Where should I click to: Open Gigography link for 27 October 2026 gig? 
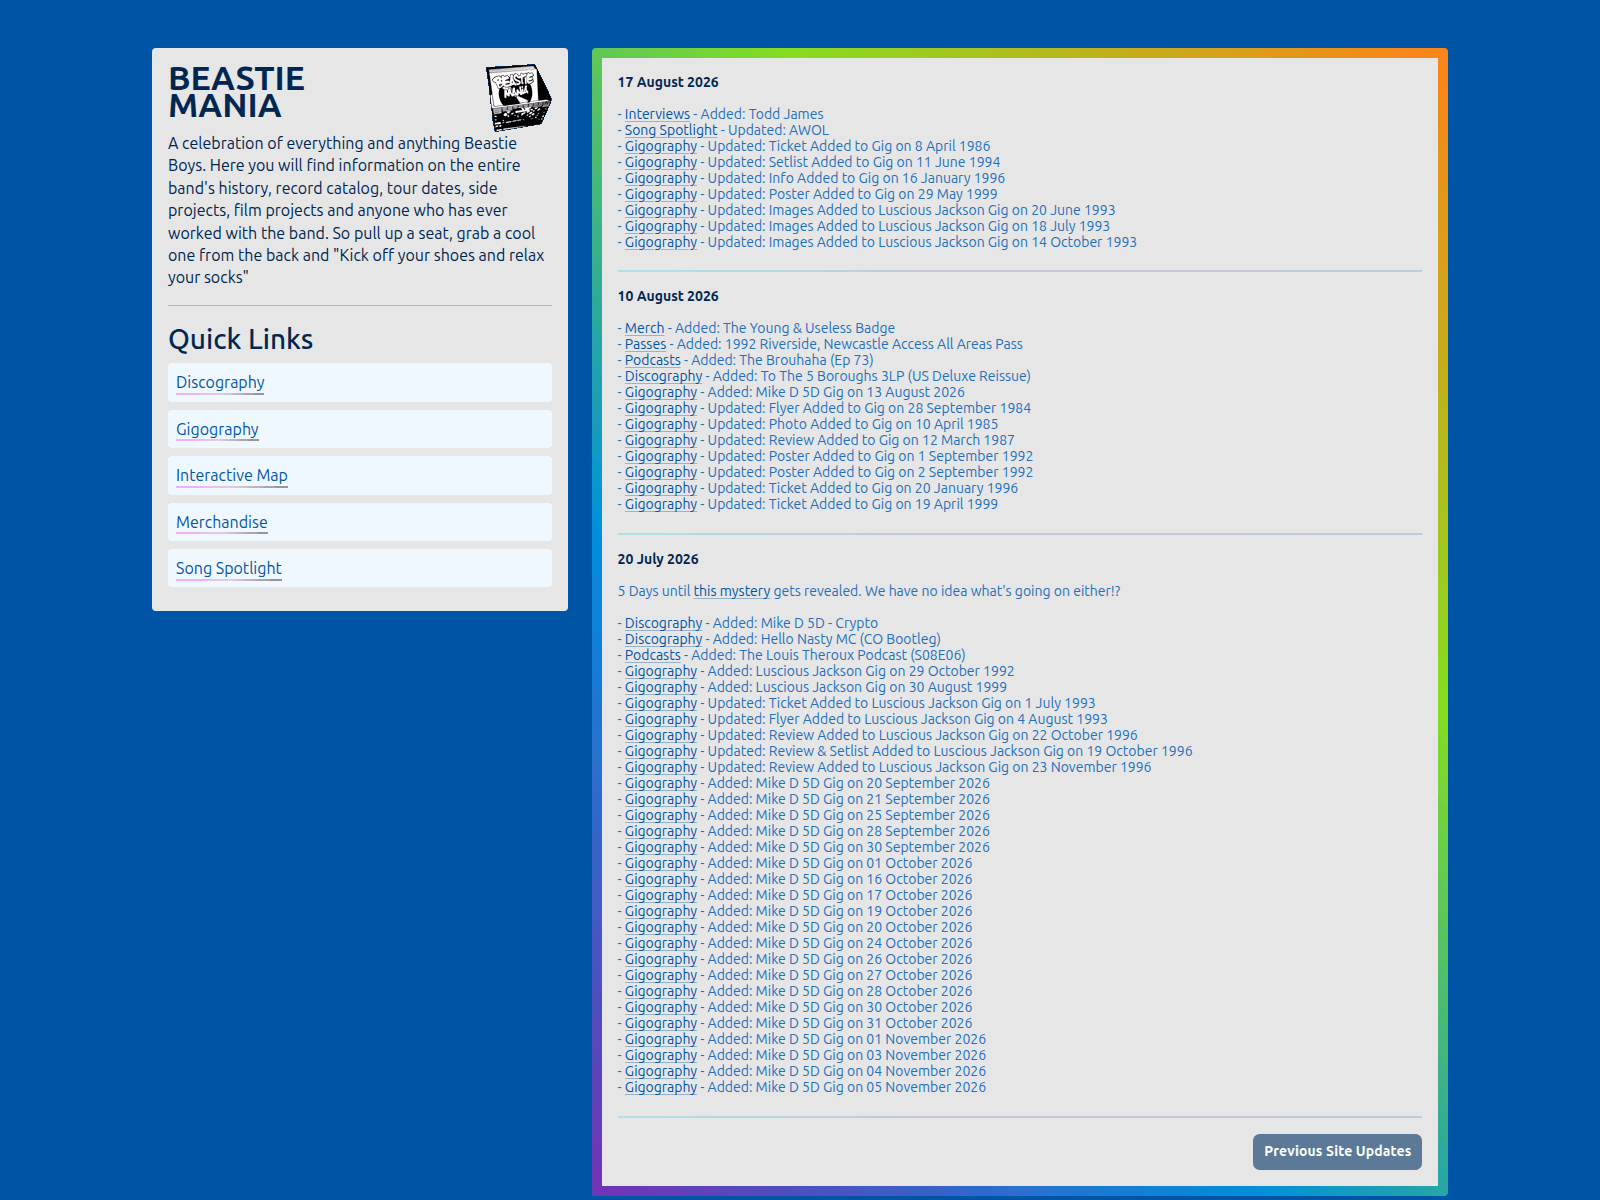[661, 975]
